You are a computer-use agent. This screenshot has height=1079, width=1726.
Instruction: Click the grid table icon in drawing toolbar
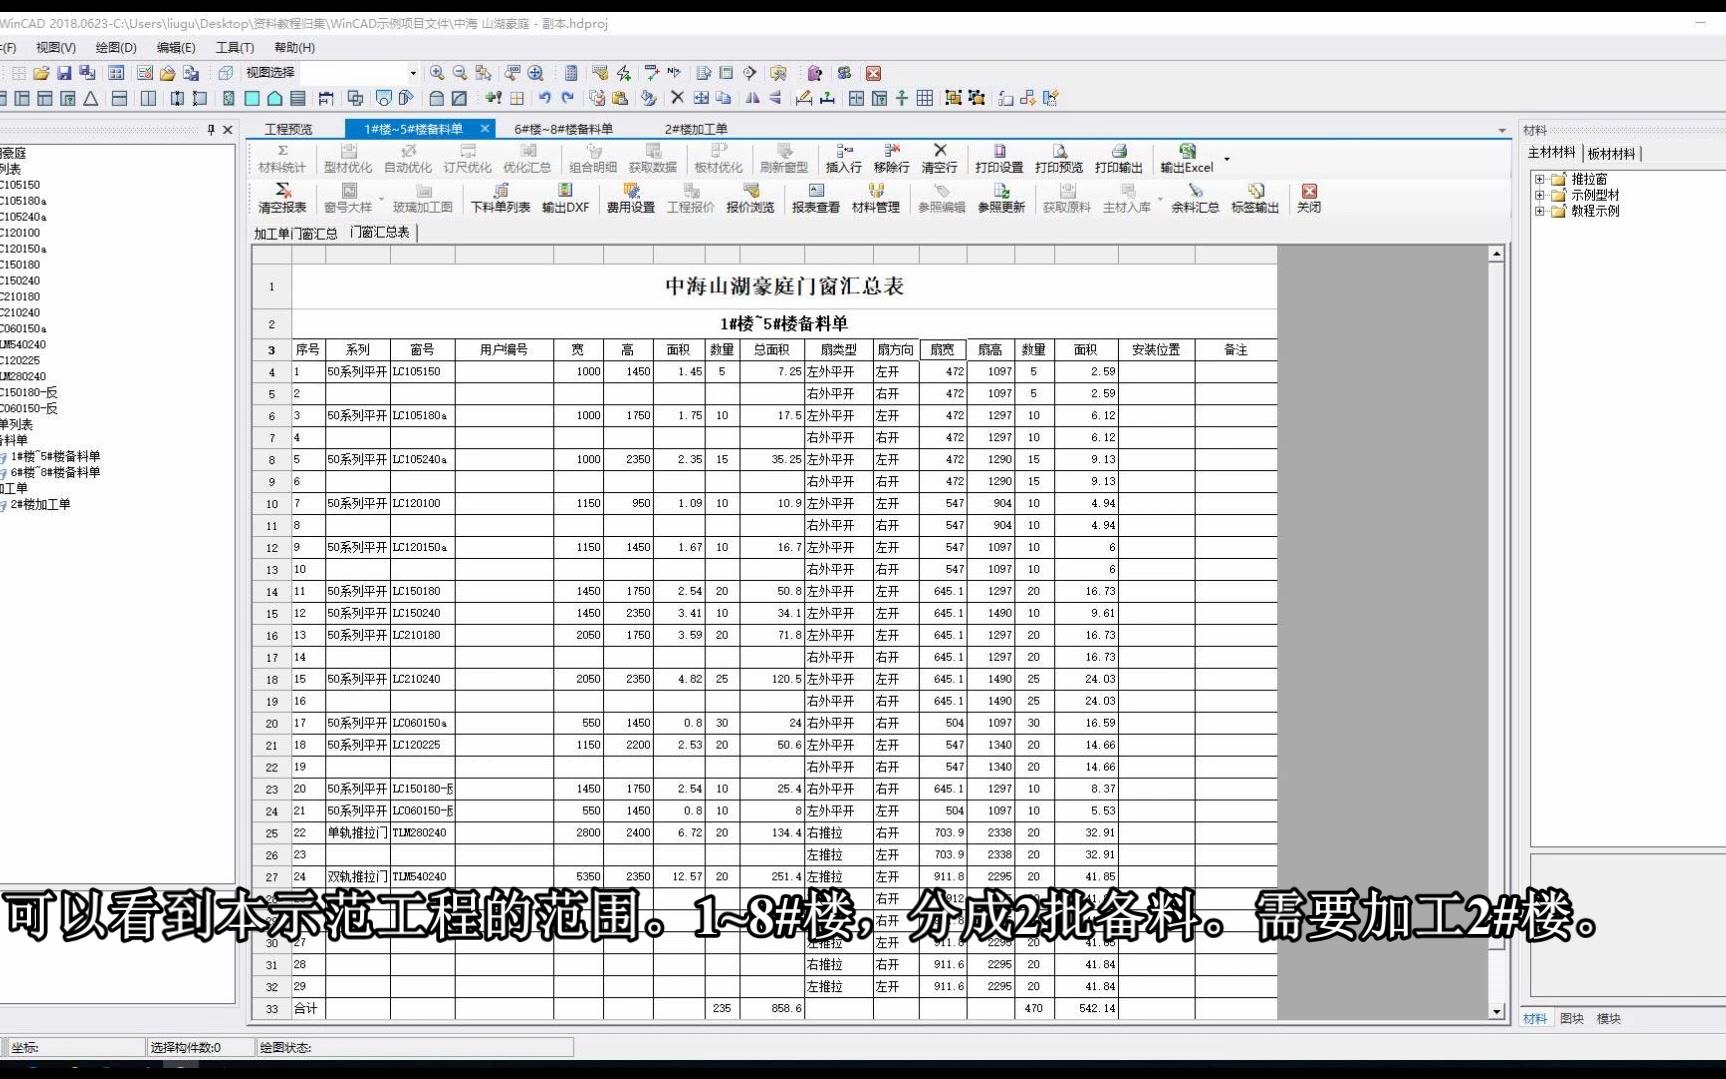925,98
